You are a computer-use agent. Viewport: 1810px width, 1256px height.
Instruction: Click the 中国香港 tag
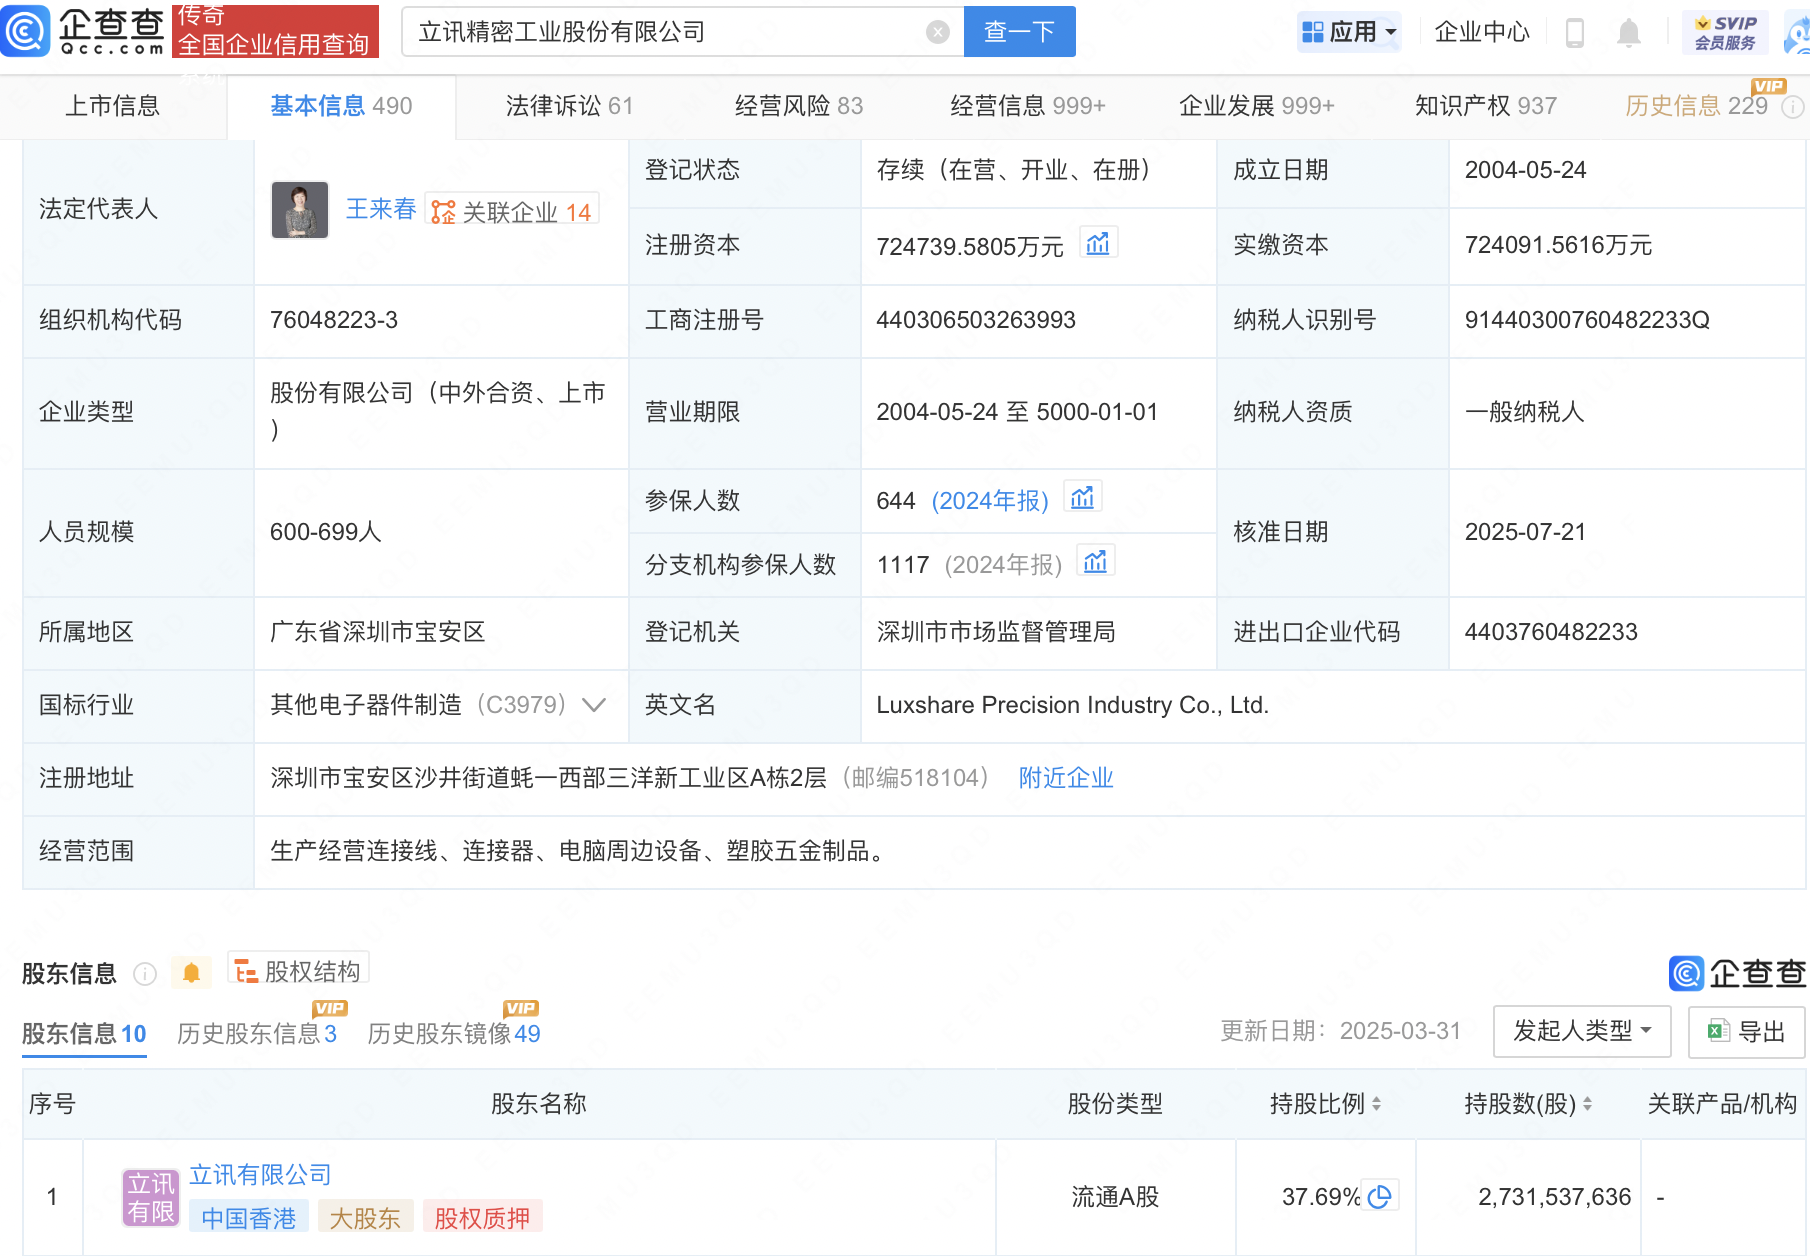(249, 1217)
